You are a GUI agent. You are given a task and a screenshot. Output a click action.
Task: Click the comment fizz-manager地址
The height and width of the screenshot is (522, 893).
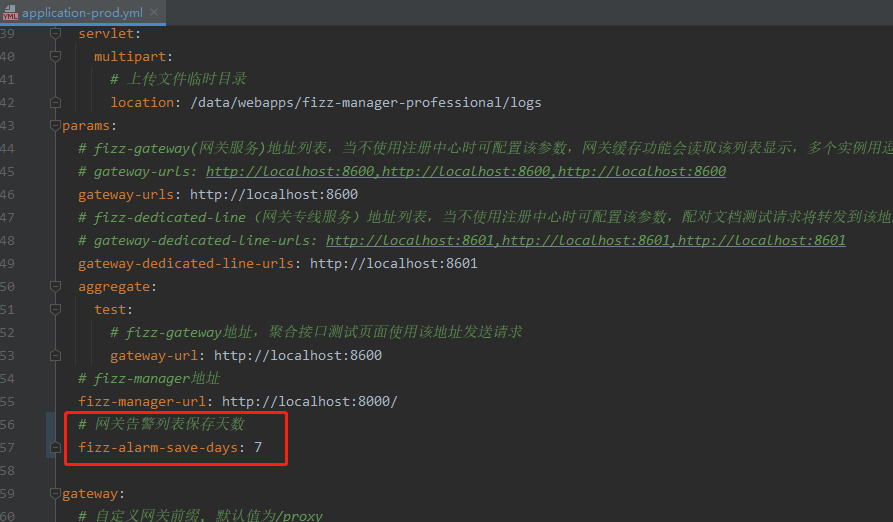(x=149, y=378)
